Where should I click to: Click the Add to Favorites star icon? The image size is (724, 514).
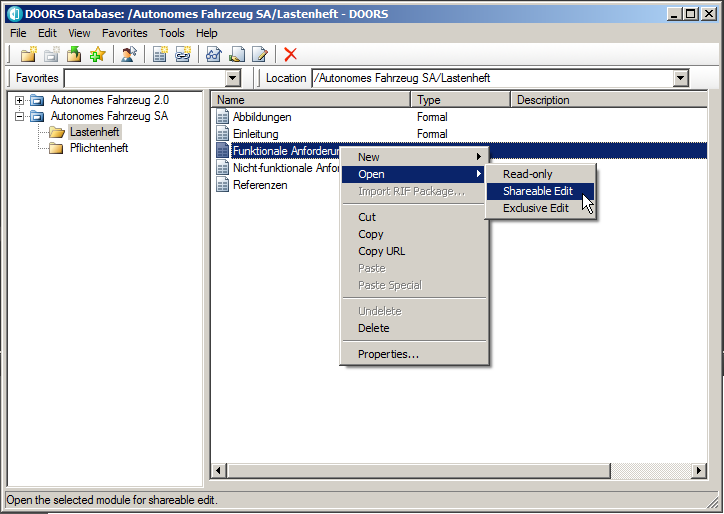97,55
